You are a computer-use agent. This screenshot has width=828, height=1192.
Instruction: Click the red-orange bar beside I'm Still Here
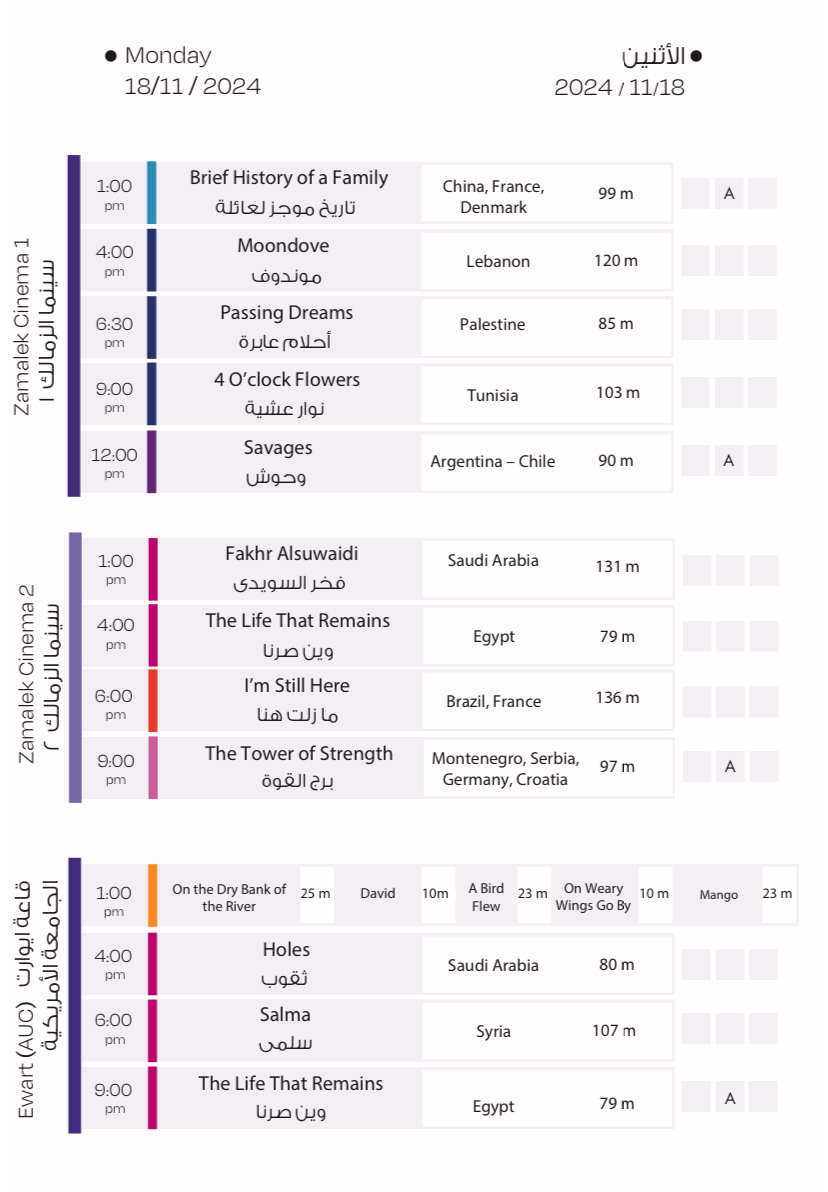coord(153,701)
